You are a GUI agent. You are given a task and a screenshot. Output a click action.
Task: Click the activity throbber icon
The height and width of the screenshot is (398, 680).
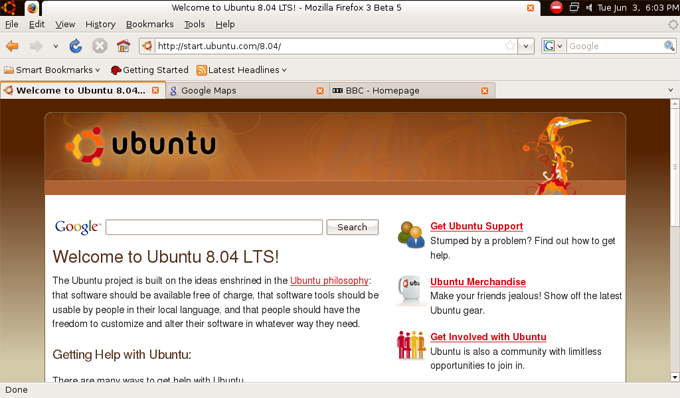673,24
